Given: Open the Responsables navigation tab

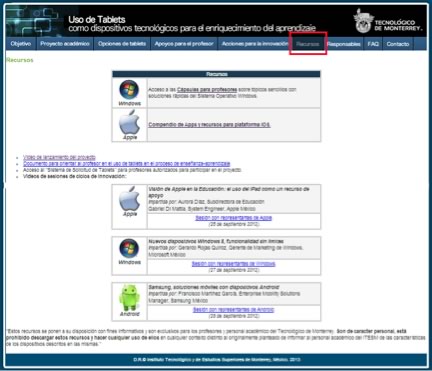Looking at the screenshot, I should 344,44.
